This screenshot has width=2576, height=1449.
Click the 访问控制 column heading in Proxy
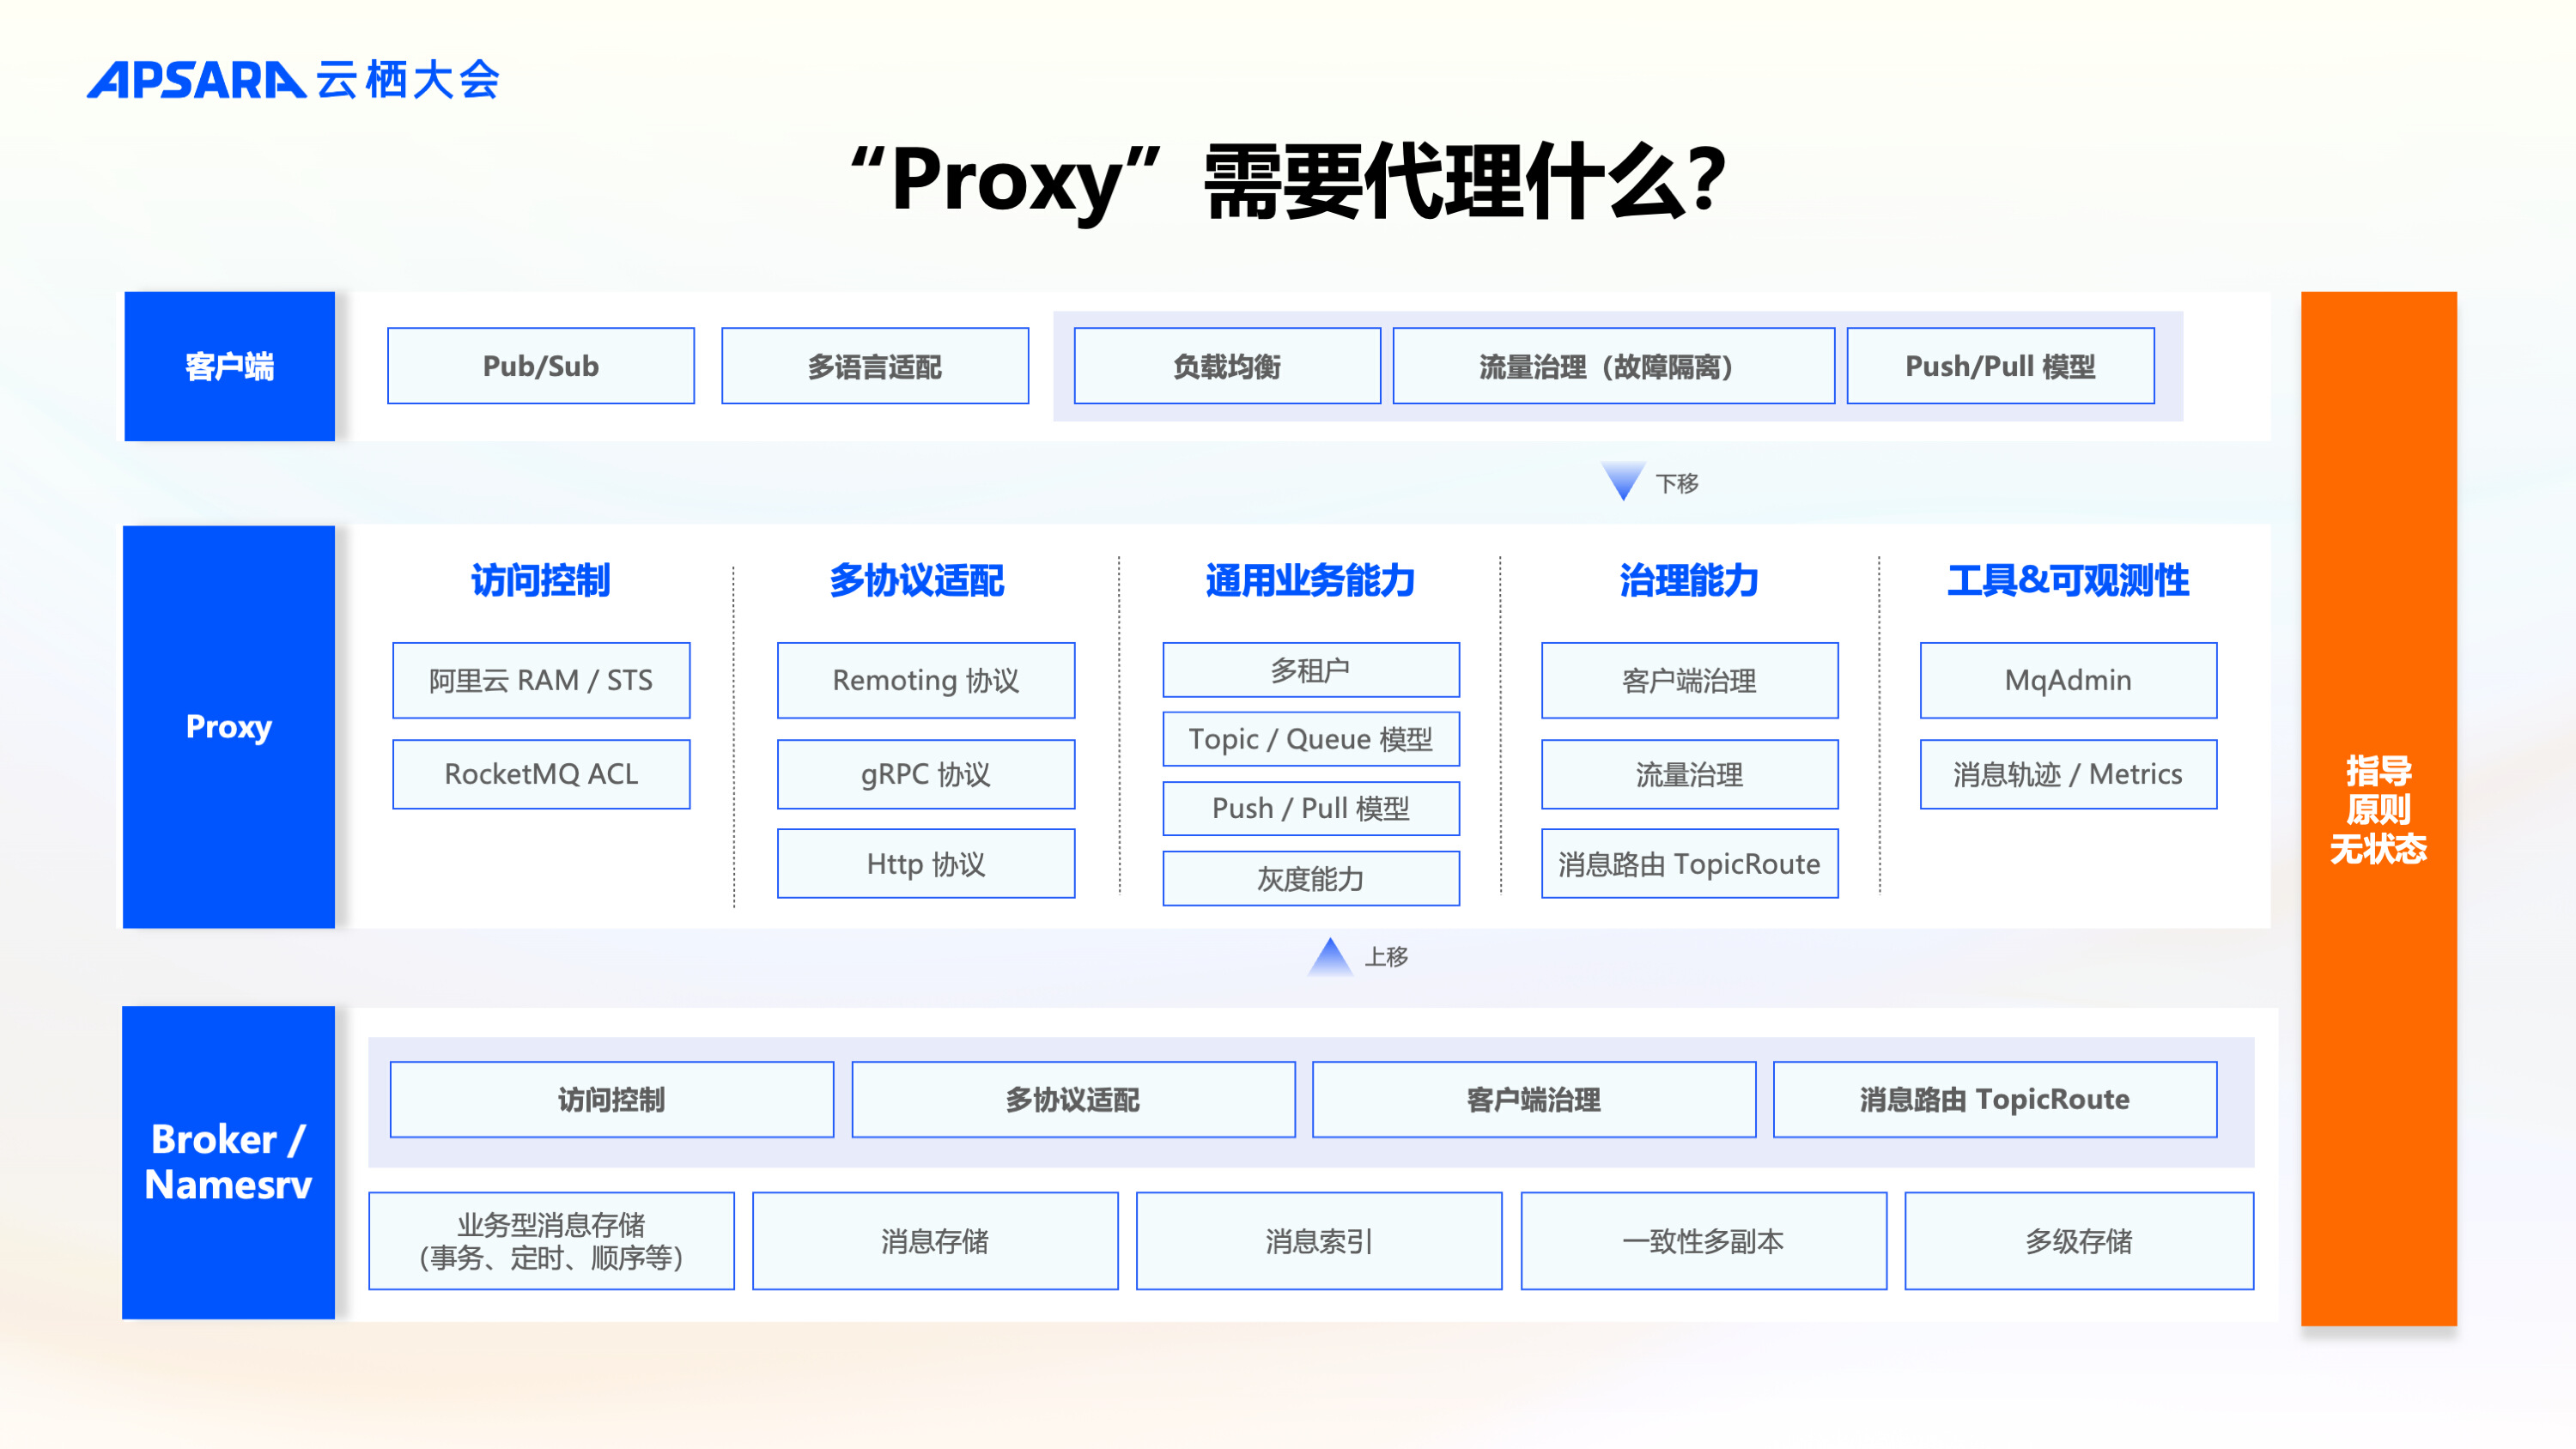pos(540,580)
